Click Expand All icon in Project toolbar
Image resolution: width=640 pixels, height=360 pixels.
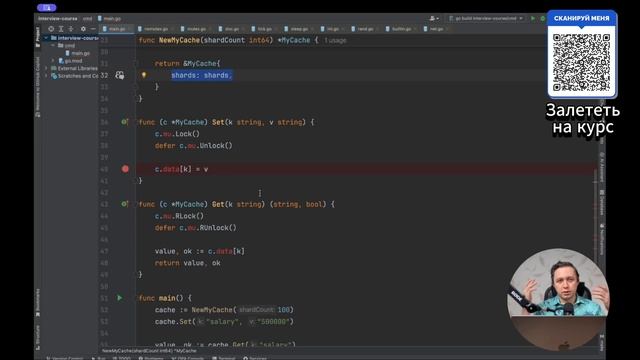tap(61, 29)
